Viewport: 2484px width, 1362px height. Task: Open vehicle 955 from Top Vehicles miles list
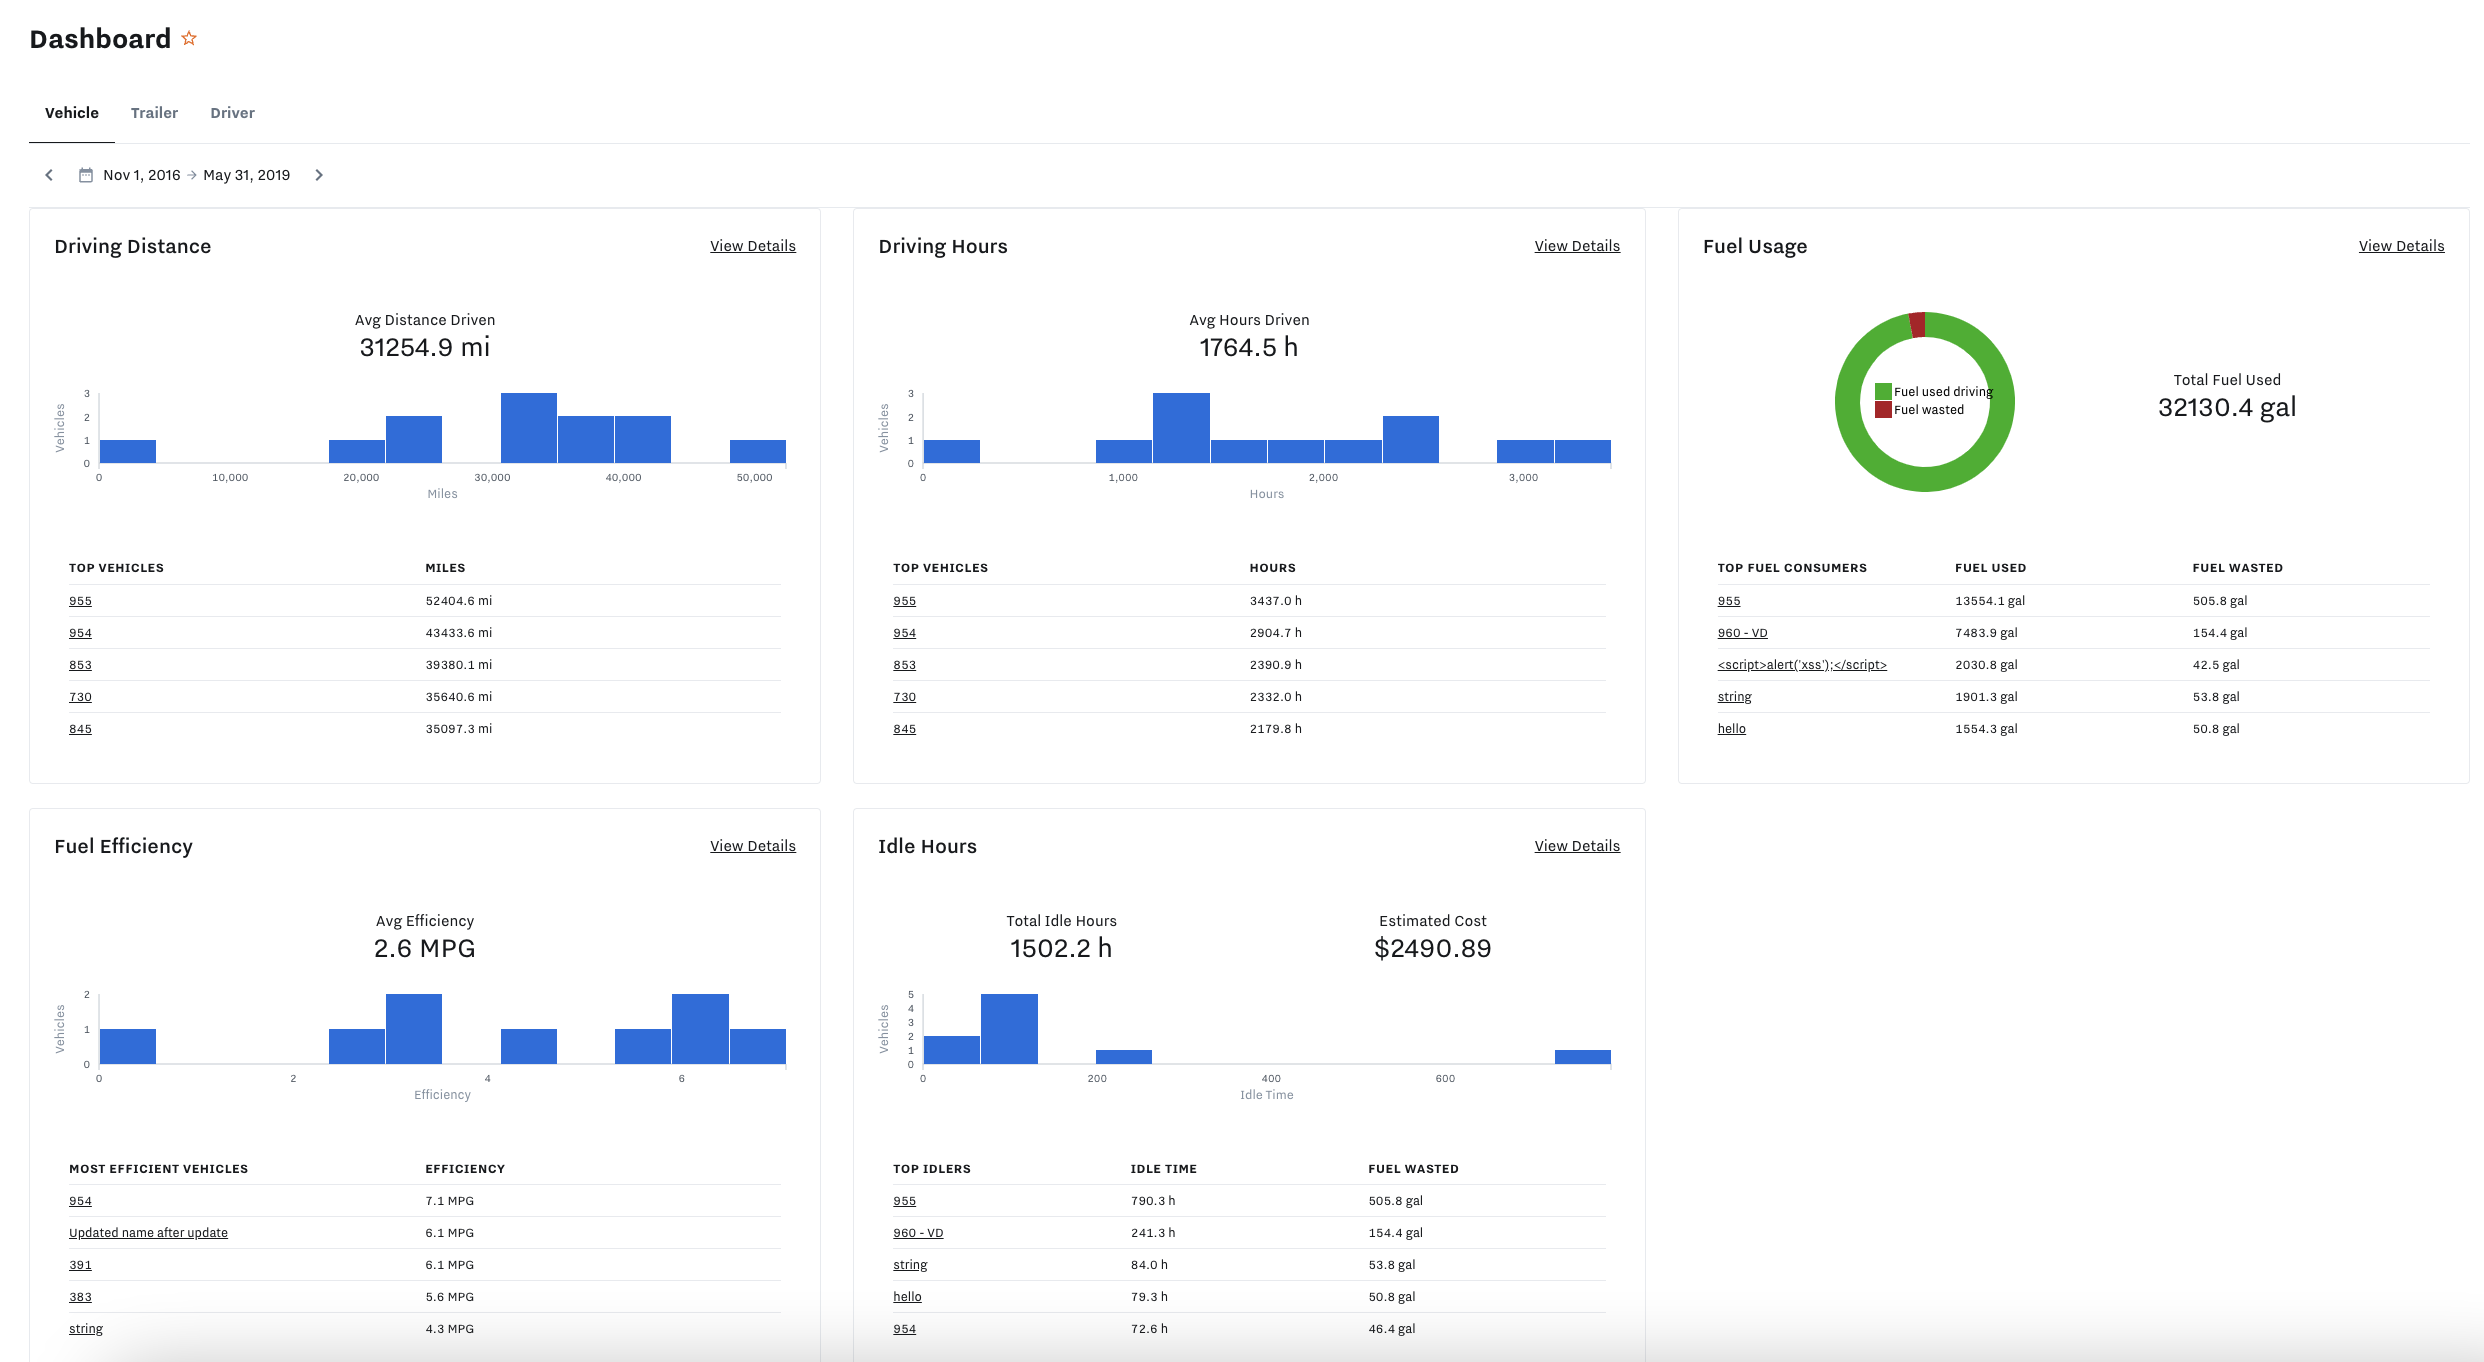(x=80, y=600)
